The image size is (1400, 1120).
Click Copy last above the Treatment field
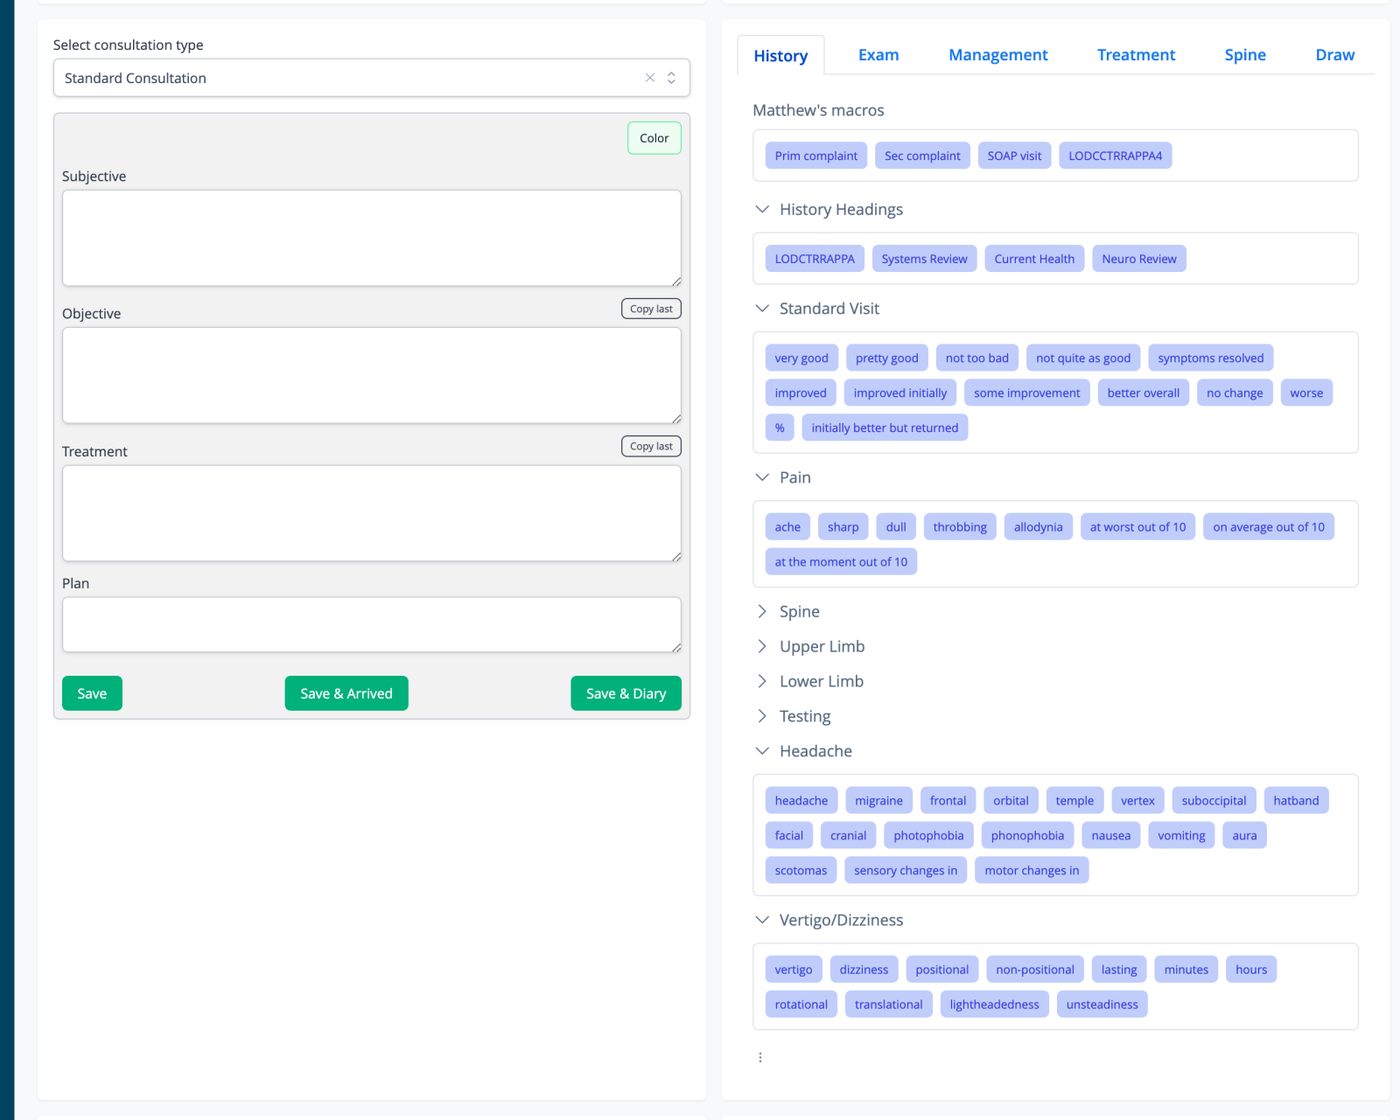(651, 446)
